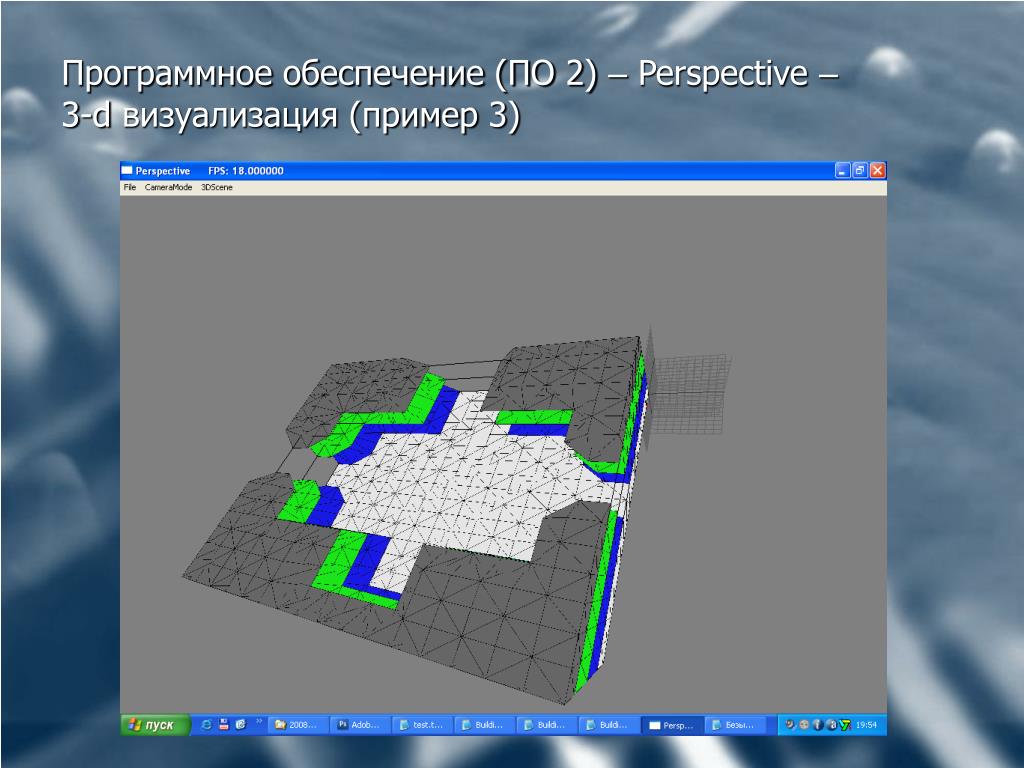Launch Internet Explorer from quick launch
The image size is (1024, 768).
click(x=206, y=725)
